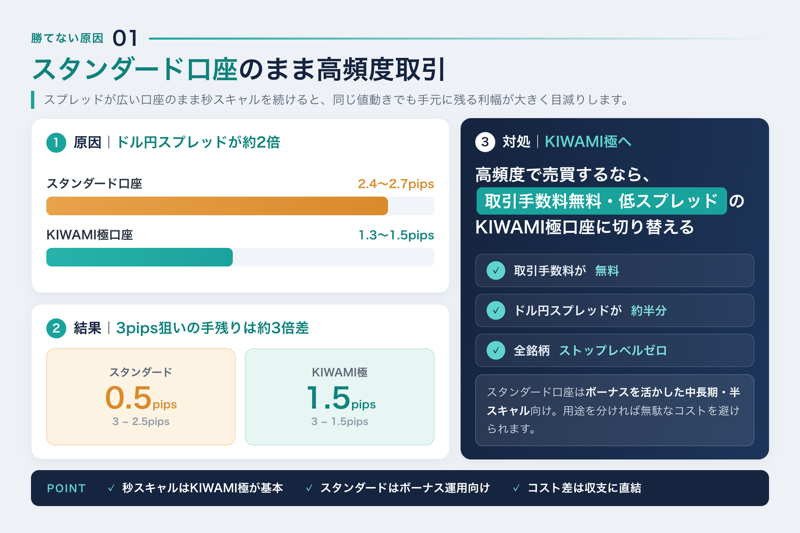
Task: Click the note box about ボーナスを活かした中長期
Action: 614,410
